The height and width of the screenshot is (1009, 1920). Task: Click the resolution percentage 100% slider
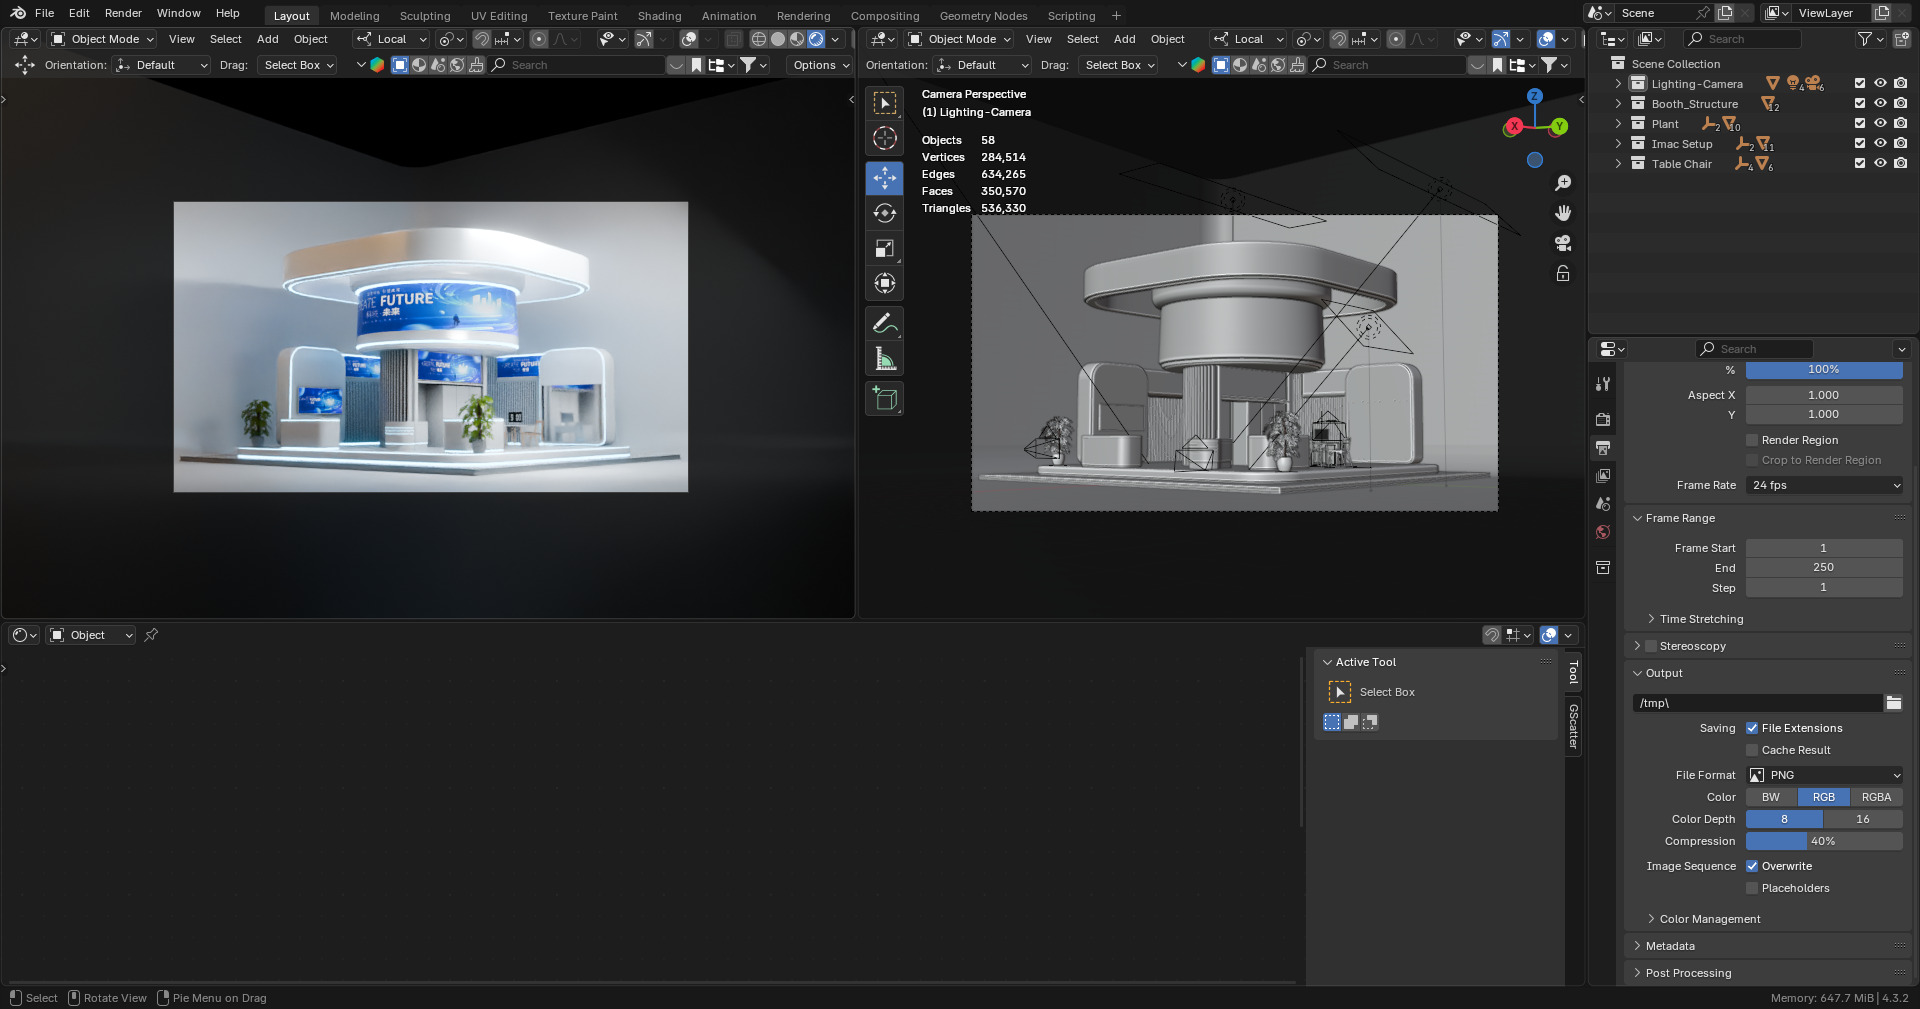pyautogui.click(x=1824, y=370)
